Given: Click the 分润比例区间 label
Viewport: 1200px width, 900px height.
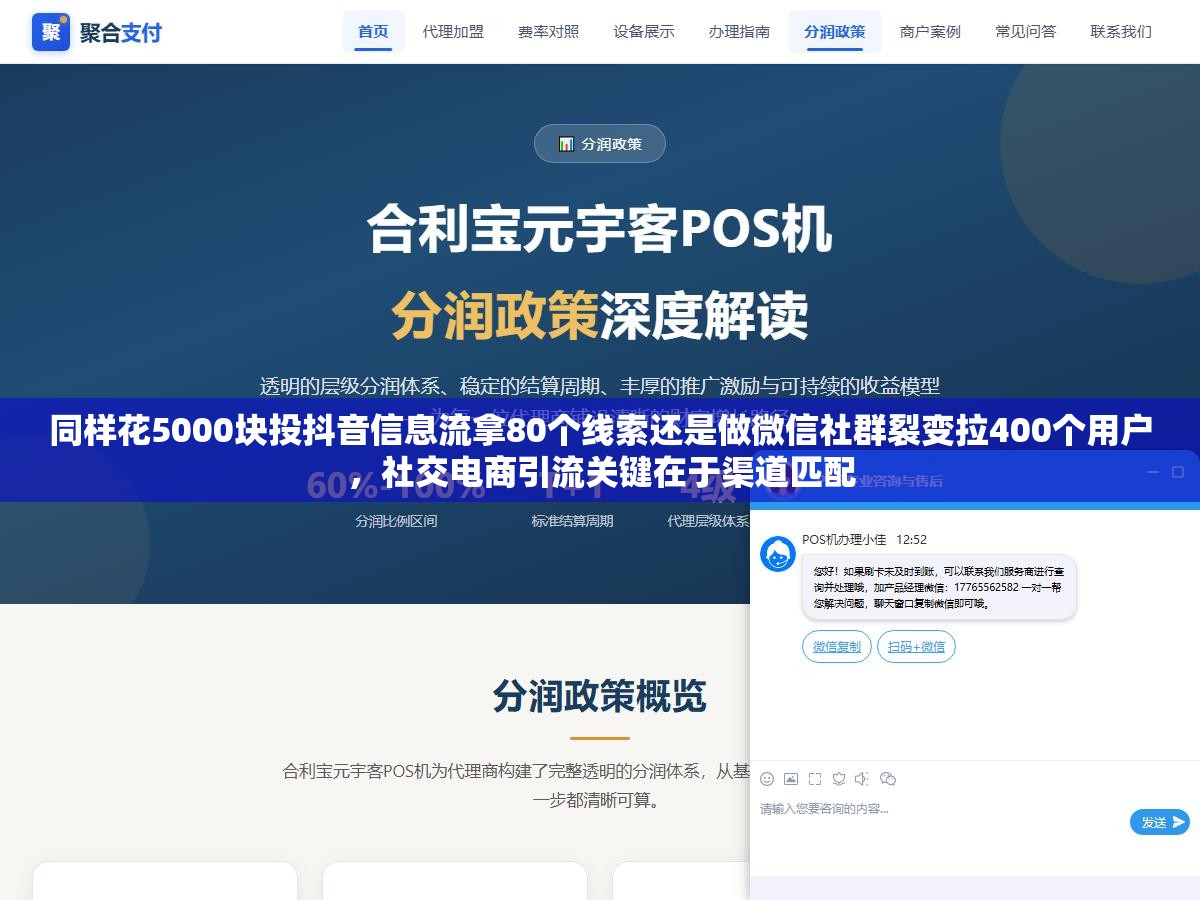Looking at the screenshot, I should tap(396, 521).
